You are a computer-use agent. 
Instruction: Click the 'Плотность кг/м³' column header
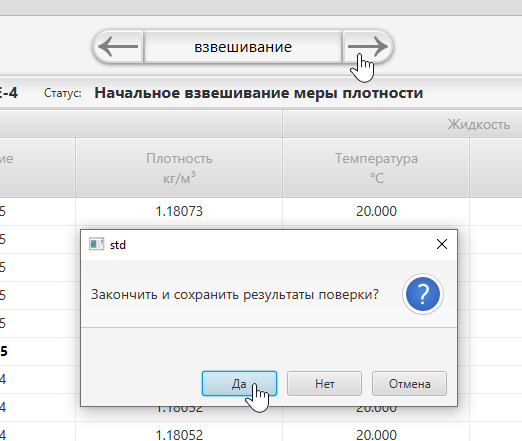(179, 168)
